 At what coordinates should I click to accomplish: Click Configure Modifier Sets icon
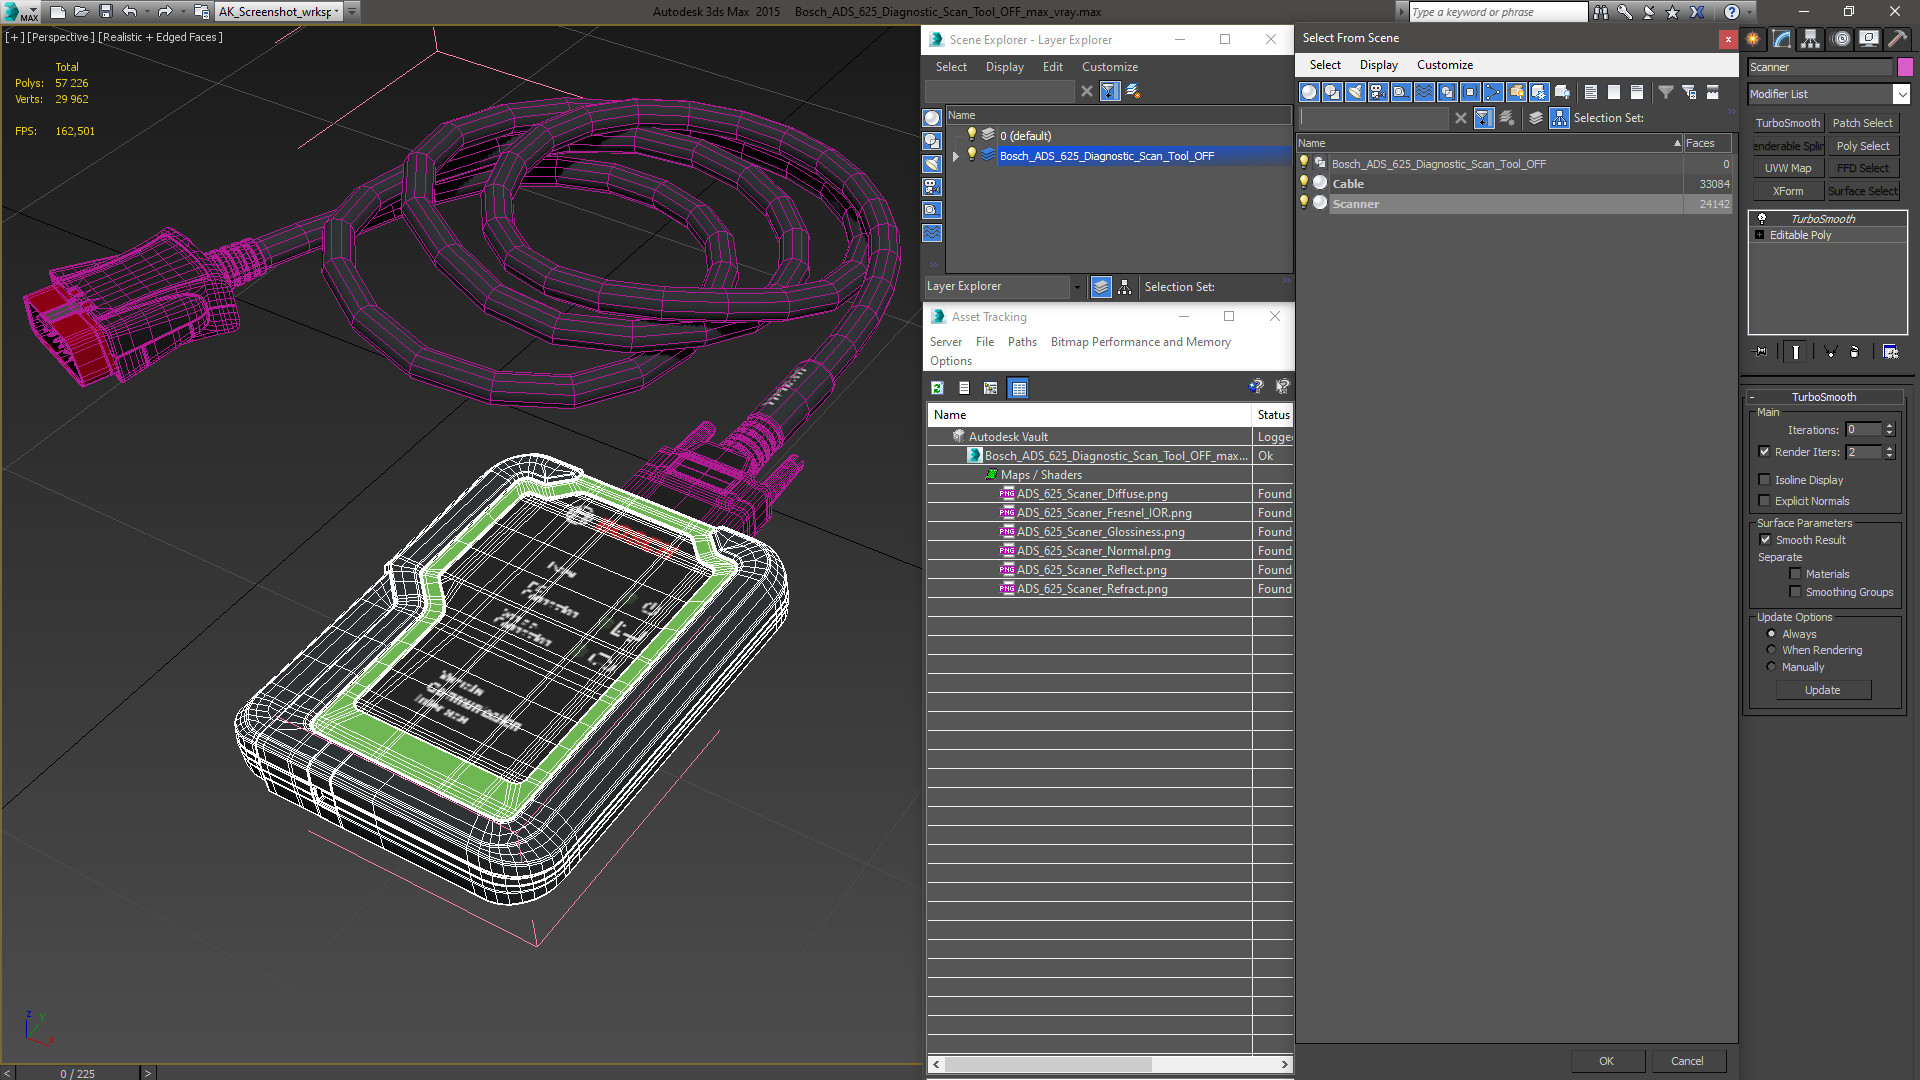pyautogui.click(x=1890, y=352)
